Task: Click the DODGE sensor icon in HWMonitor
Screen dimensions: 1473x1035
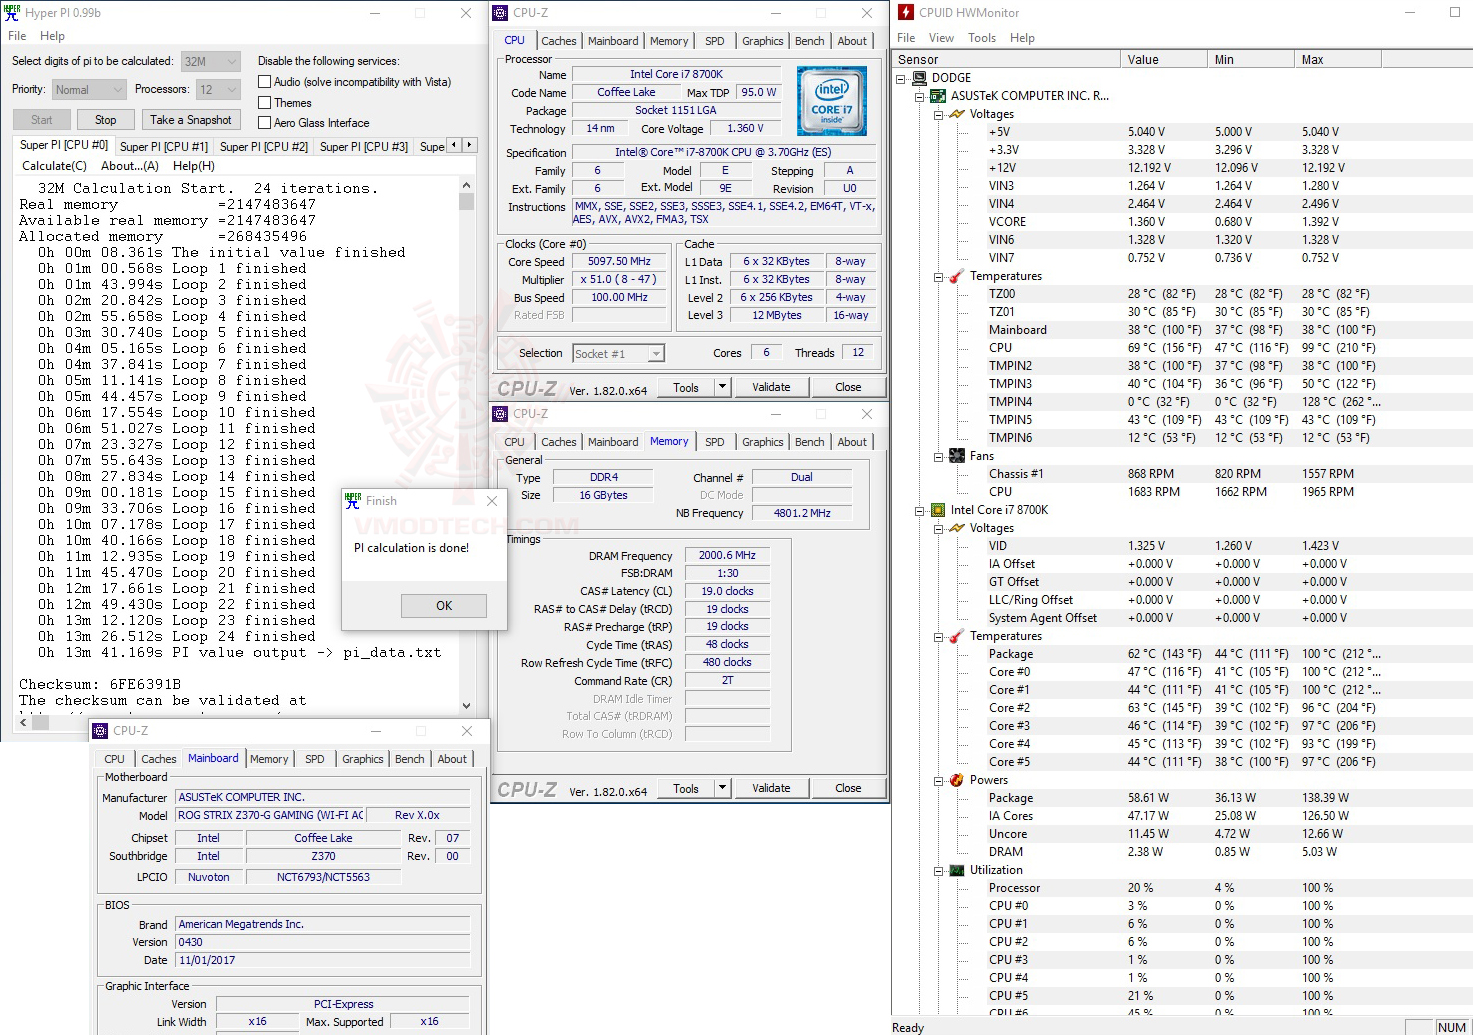Action: tap(919, 77)
